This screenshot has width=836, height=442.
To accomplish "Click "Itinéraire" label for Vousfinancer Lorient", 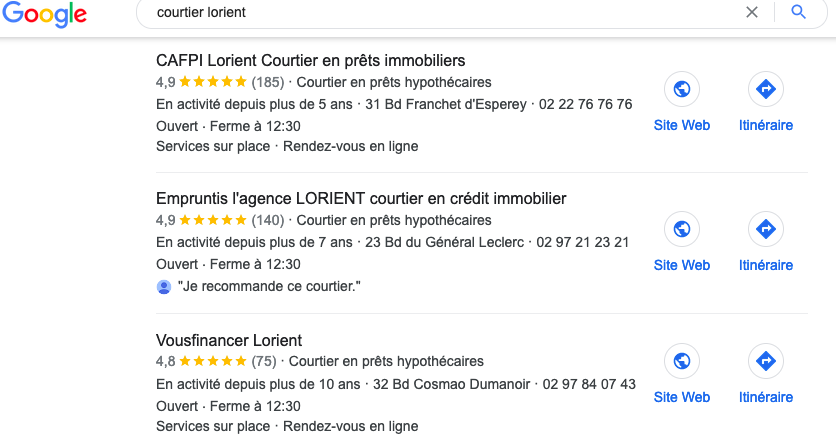I will (x=766, y=397).
